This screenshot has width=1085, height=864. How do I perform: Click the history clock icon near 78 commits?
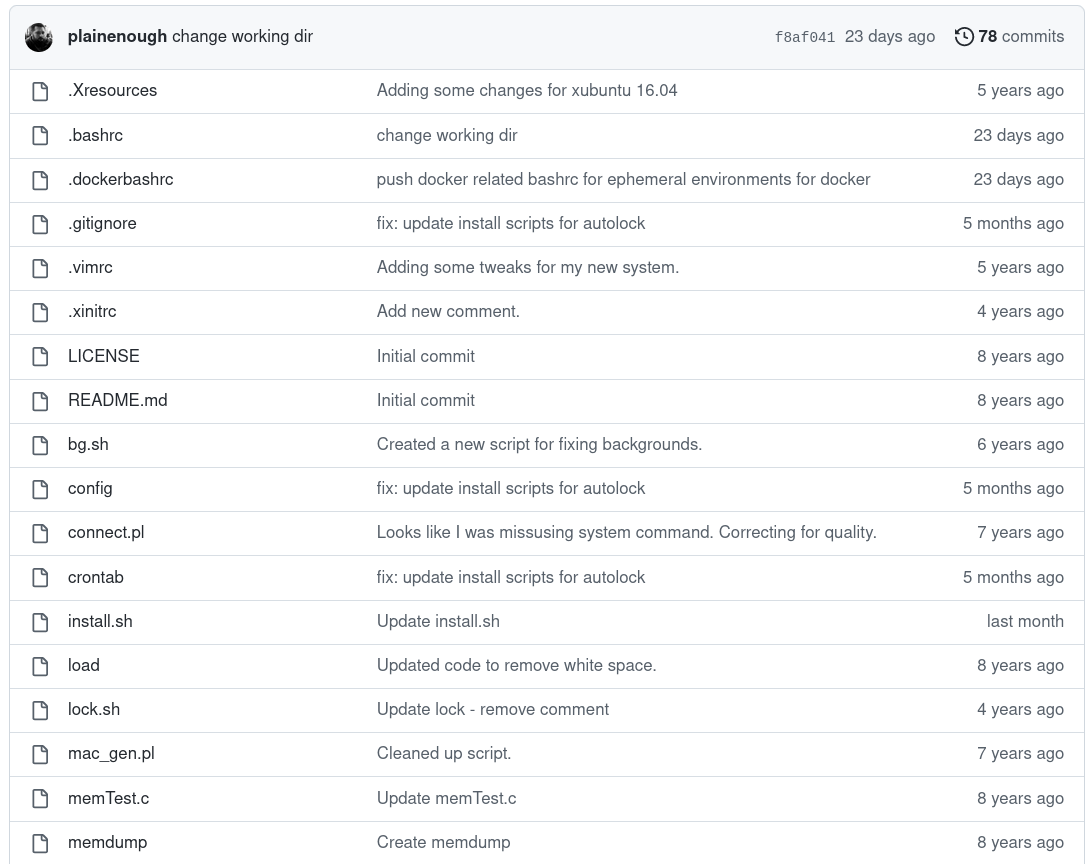point(963,36)
